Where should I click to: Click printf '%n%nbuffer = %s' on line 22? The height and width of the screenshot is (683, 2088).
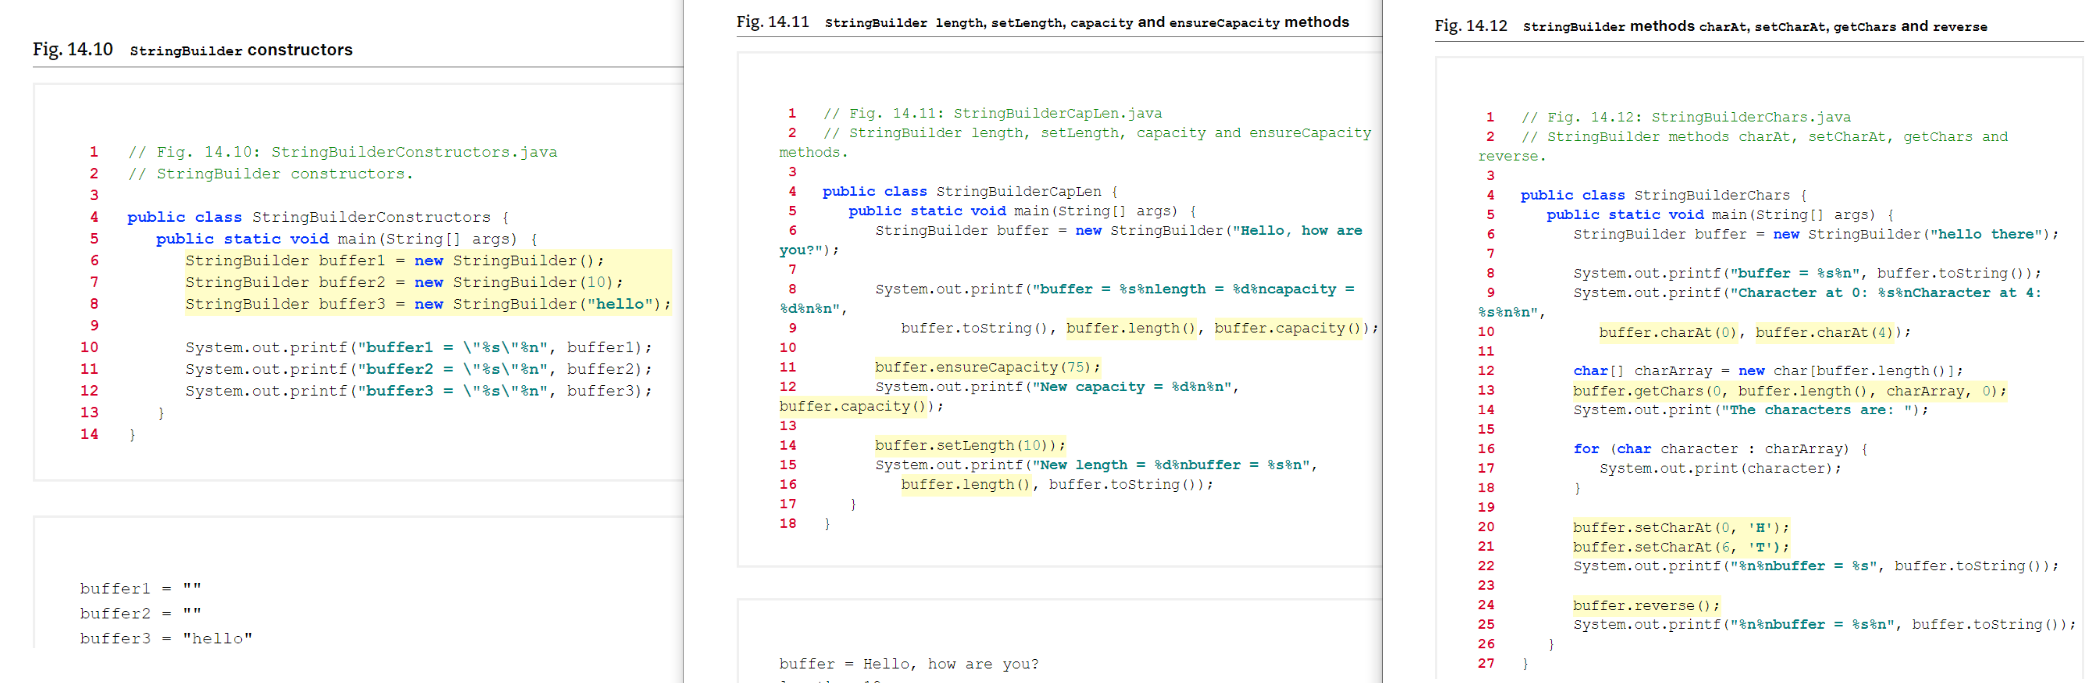[1816, 566]
